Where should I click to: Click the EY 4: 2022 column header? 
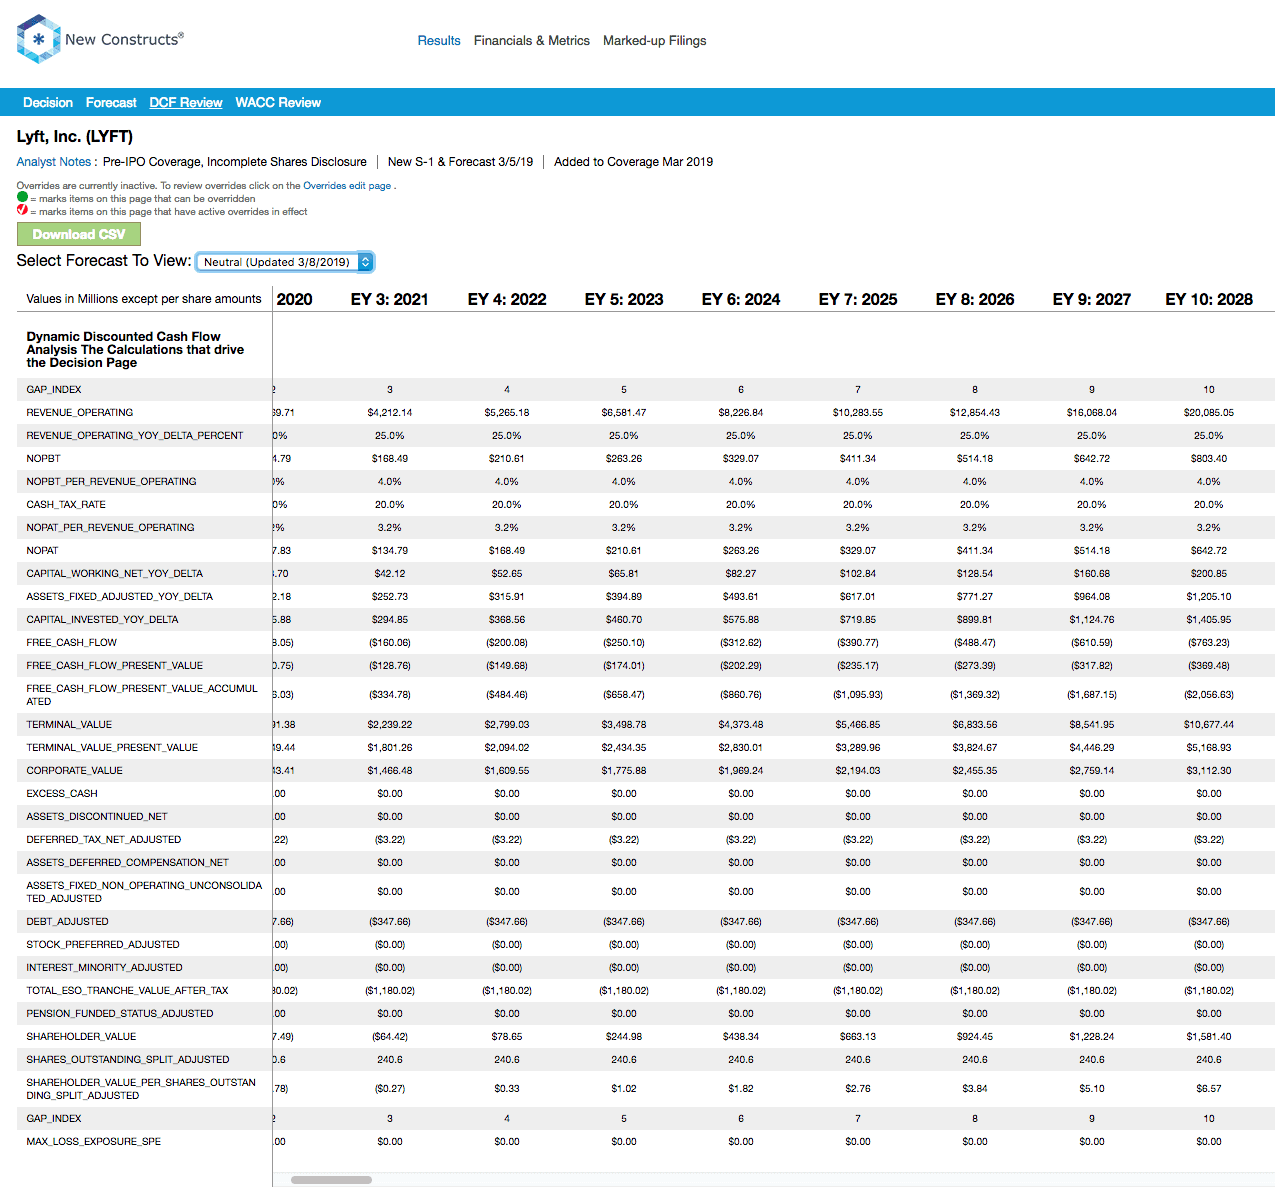[x=507, y=300]
